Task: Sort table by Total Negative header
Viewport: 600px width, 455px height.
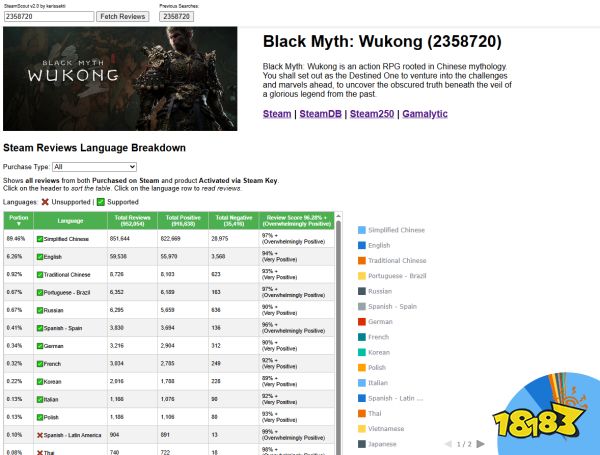Action: (x=234, y=220)
